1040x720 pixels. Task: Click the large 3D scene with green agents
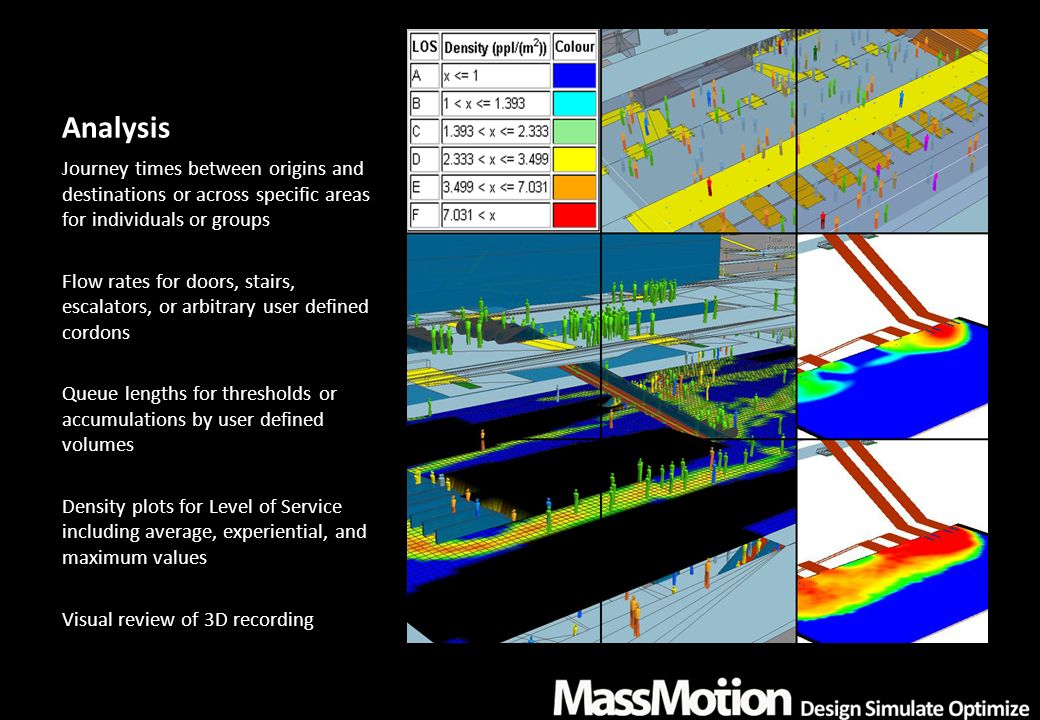click(601, 438)
